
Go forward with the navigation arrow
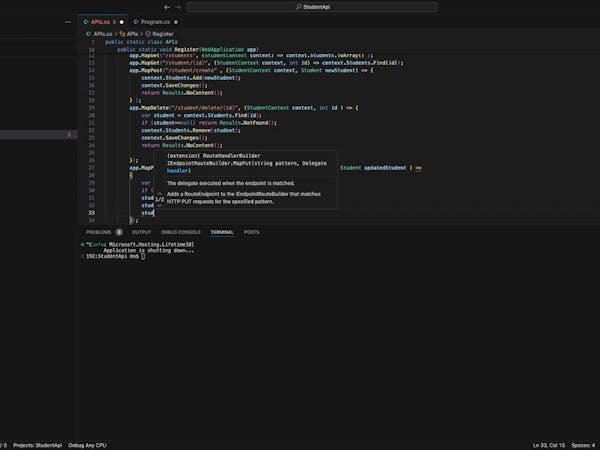click(178, 7)
